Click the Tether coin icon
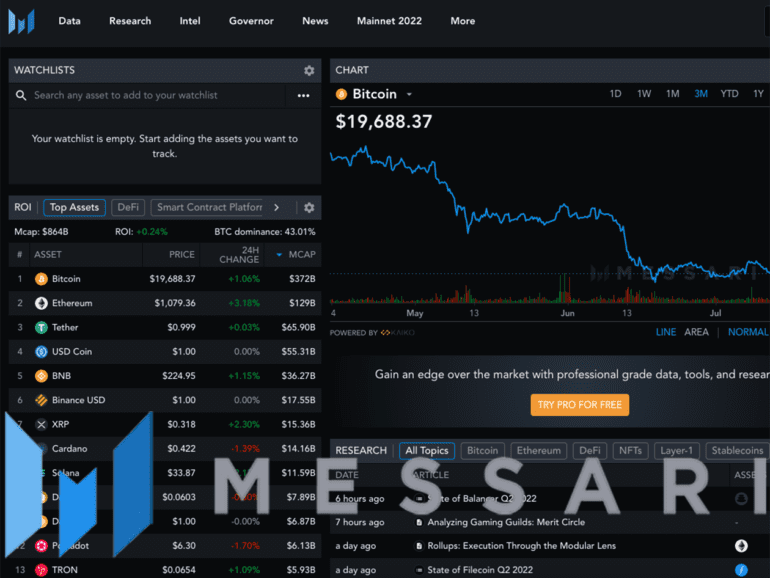The height and width of the screenshot is (578, 770). (41, 328)
